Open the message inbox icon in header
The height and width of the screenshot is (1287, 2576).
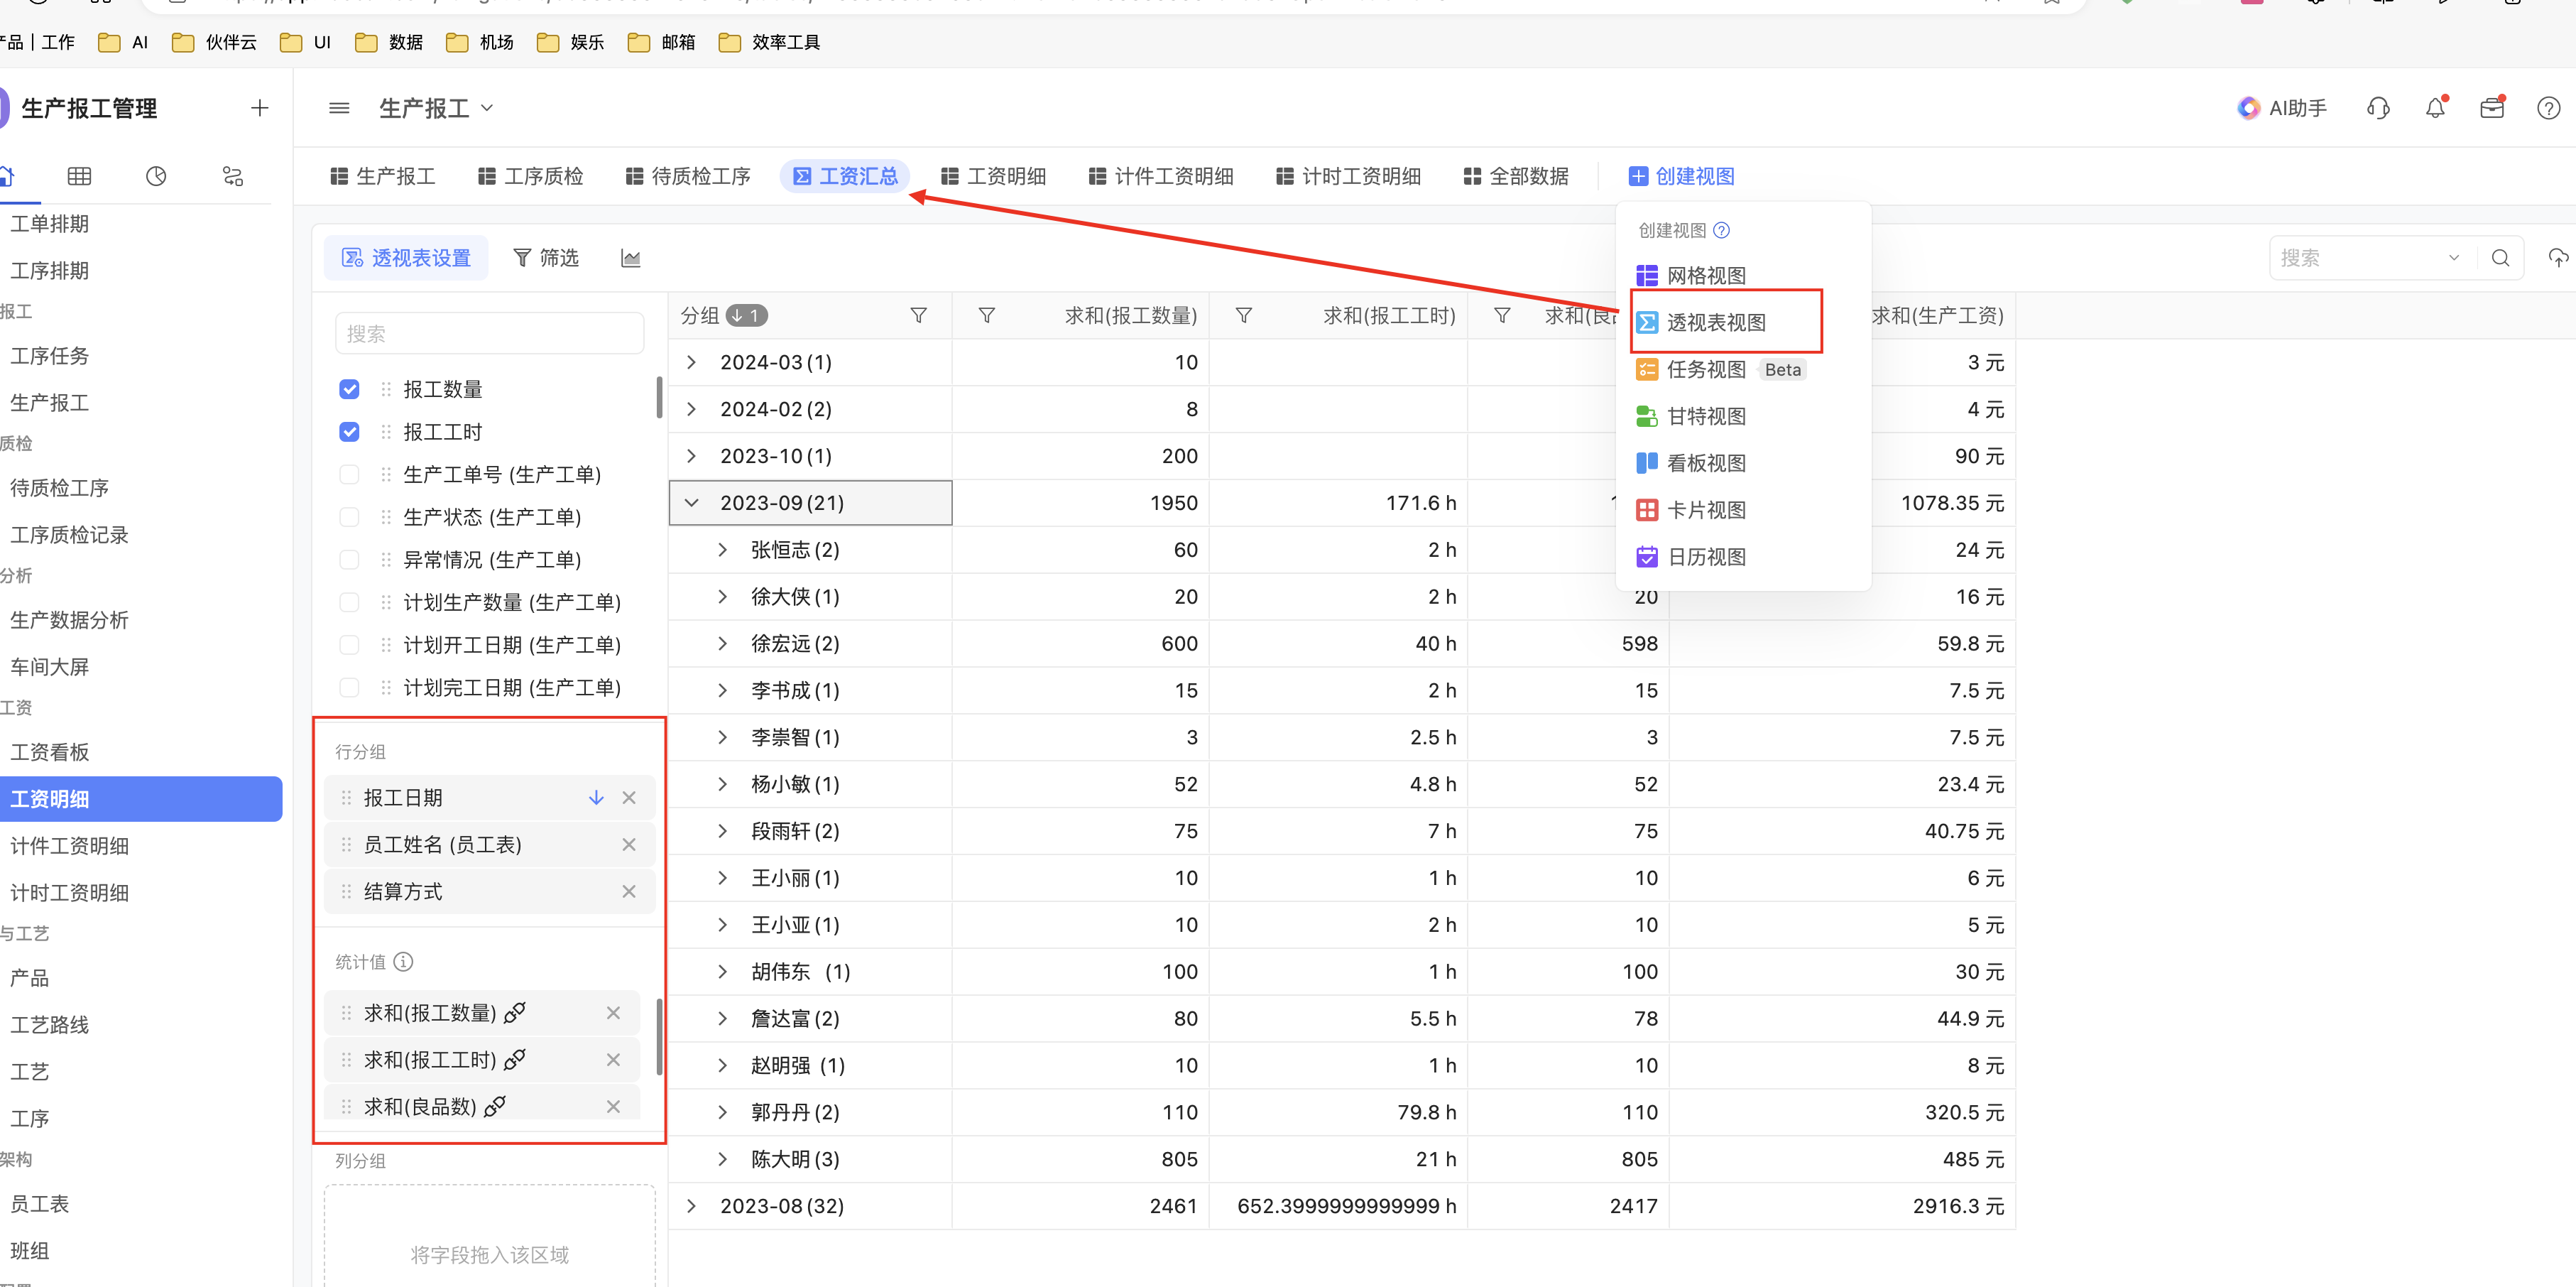pyautogui.click(x=2492, y=108)
